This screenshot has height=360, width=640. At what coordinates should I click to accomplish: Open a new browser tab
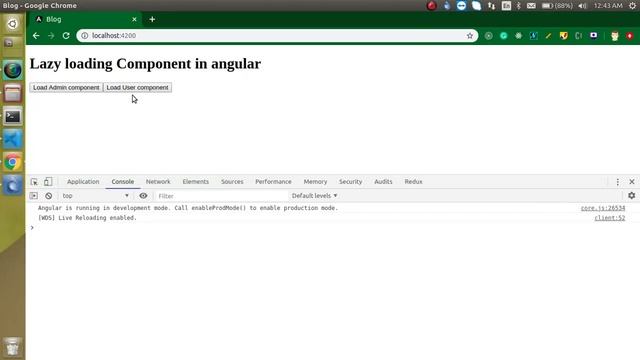point(152,19)
